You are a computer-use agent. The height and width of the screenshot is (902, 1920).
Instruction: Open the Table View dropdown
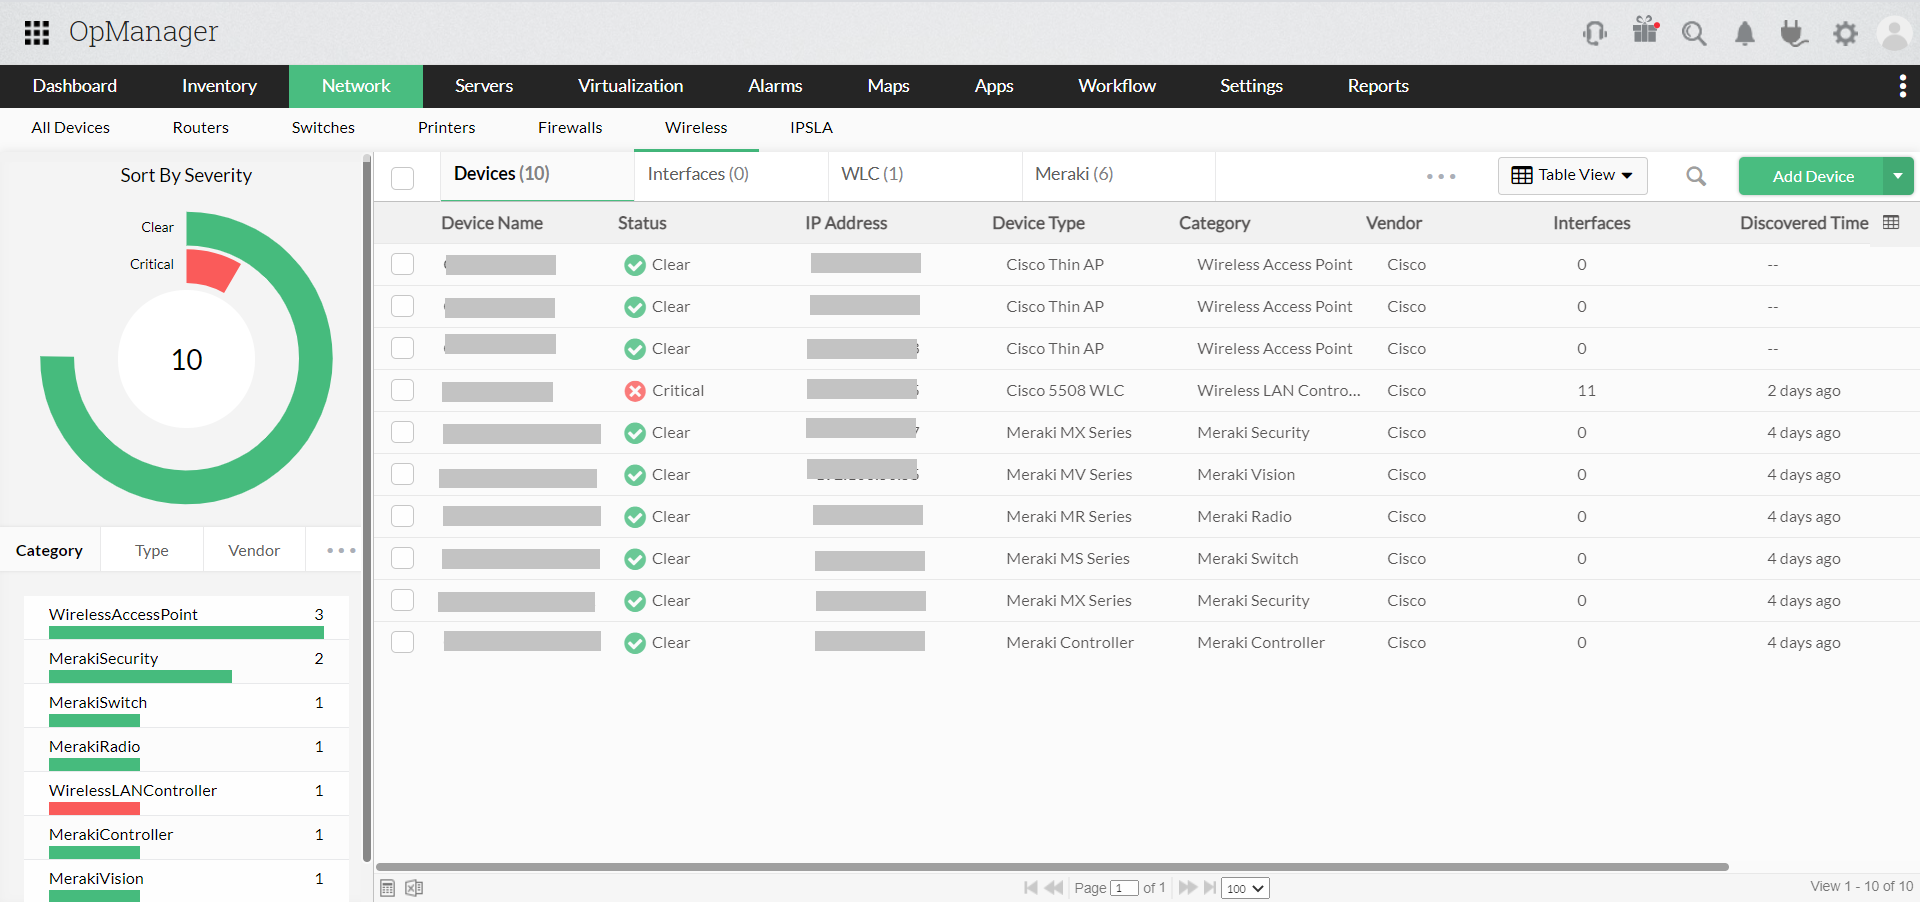tap(1572, 176)
